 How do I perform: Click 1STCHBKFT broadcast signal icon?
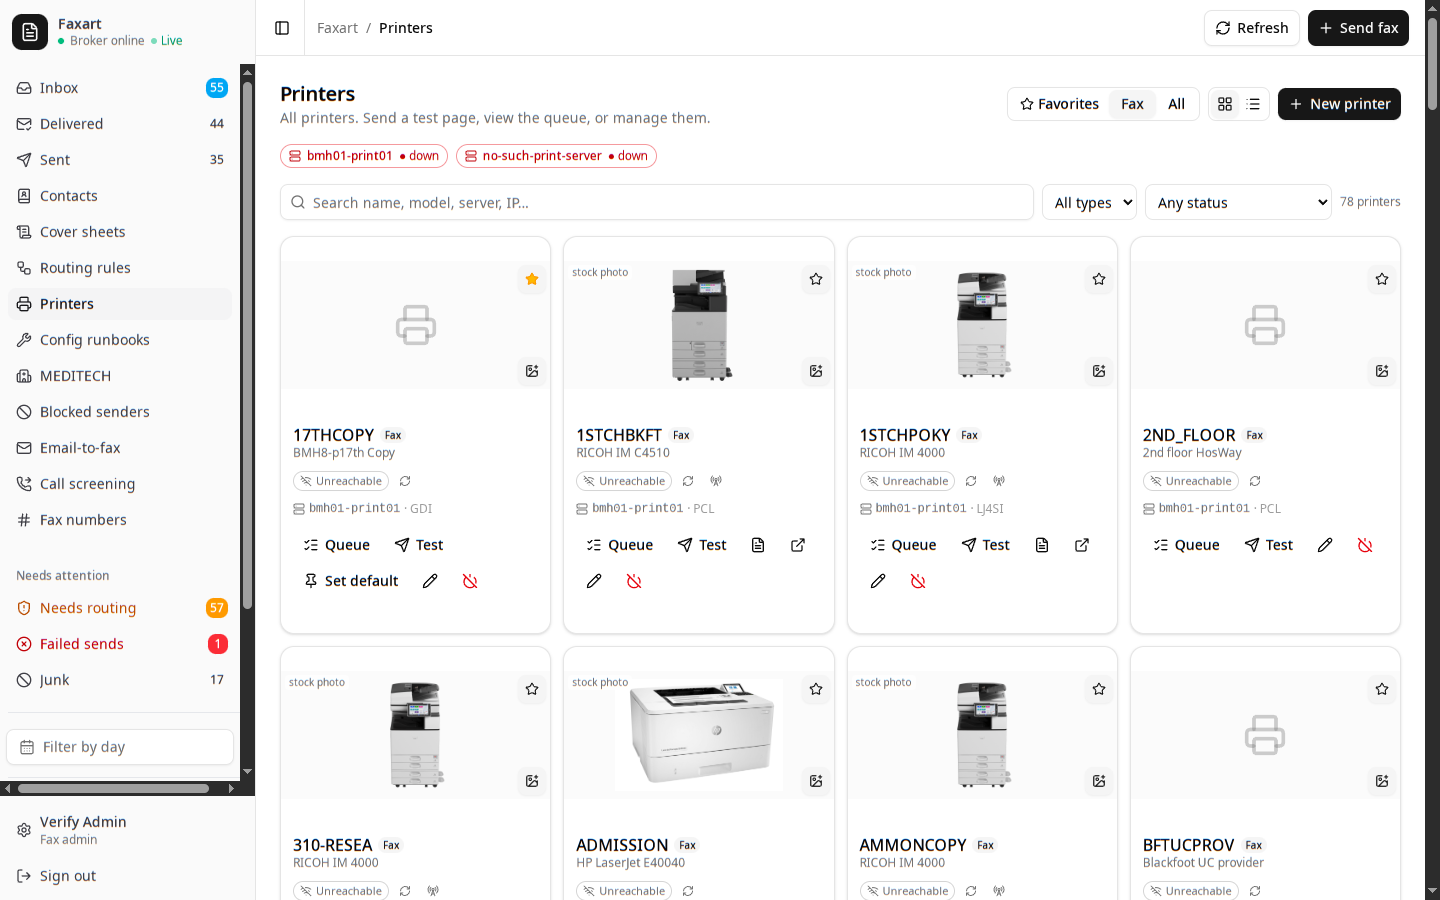click(x=716, y=481)
